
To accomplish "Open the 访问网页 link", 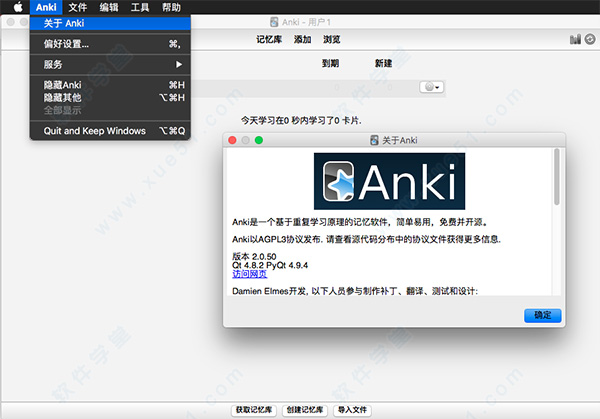I will pos(249,274).
